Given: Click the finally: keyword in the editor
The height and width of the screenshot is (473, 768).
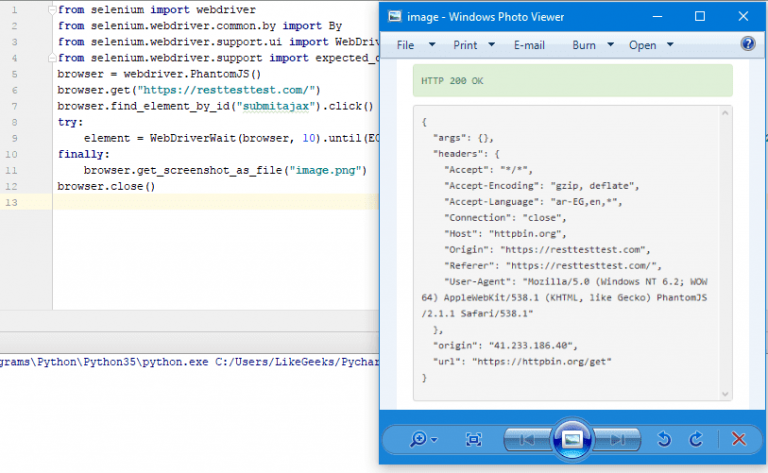Looking at the screenshot, I should point(83,154).
